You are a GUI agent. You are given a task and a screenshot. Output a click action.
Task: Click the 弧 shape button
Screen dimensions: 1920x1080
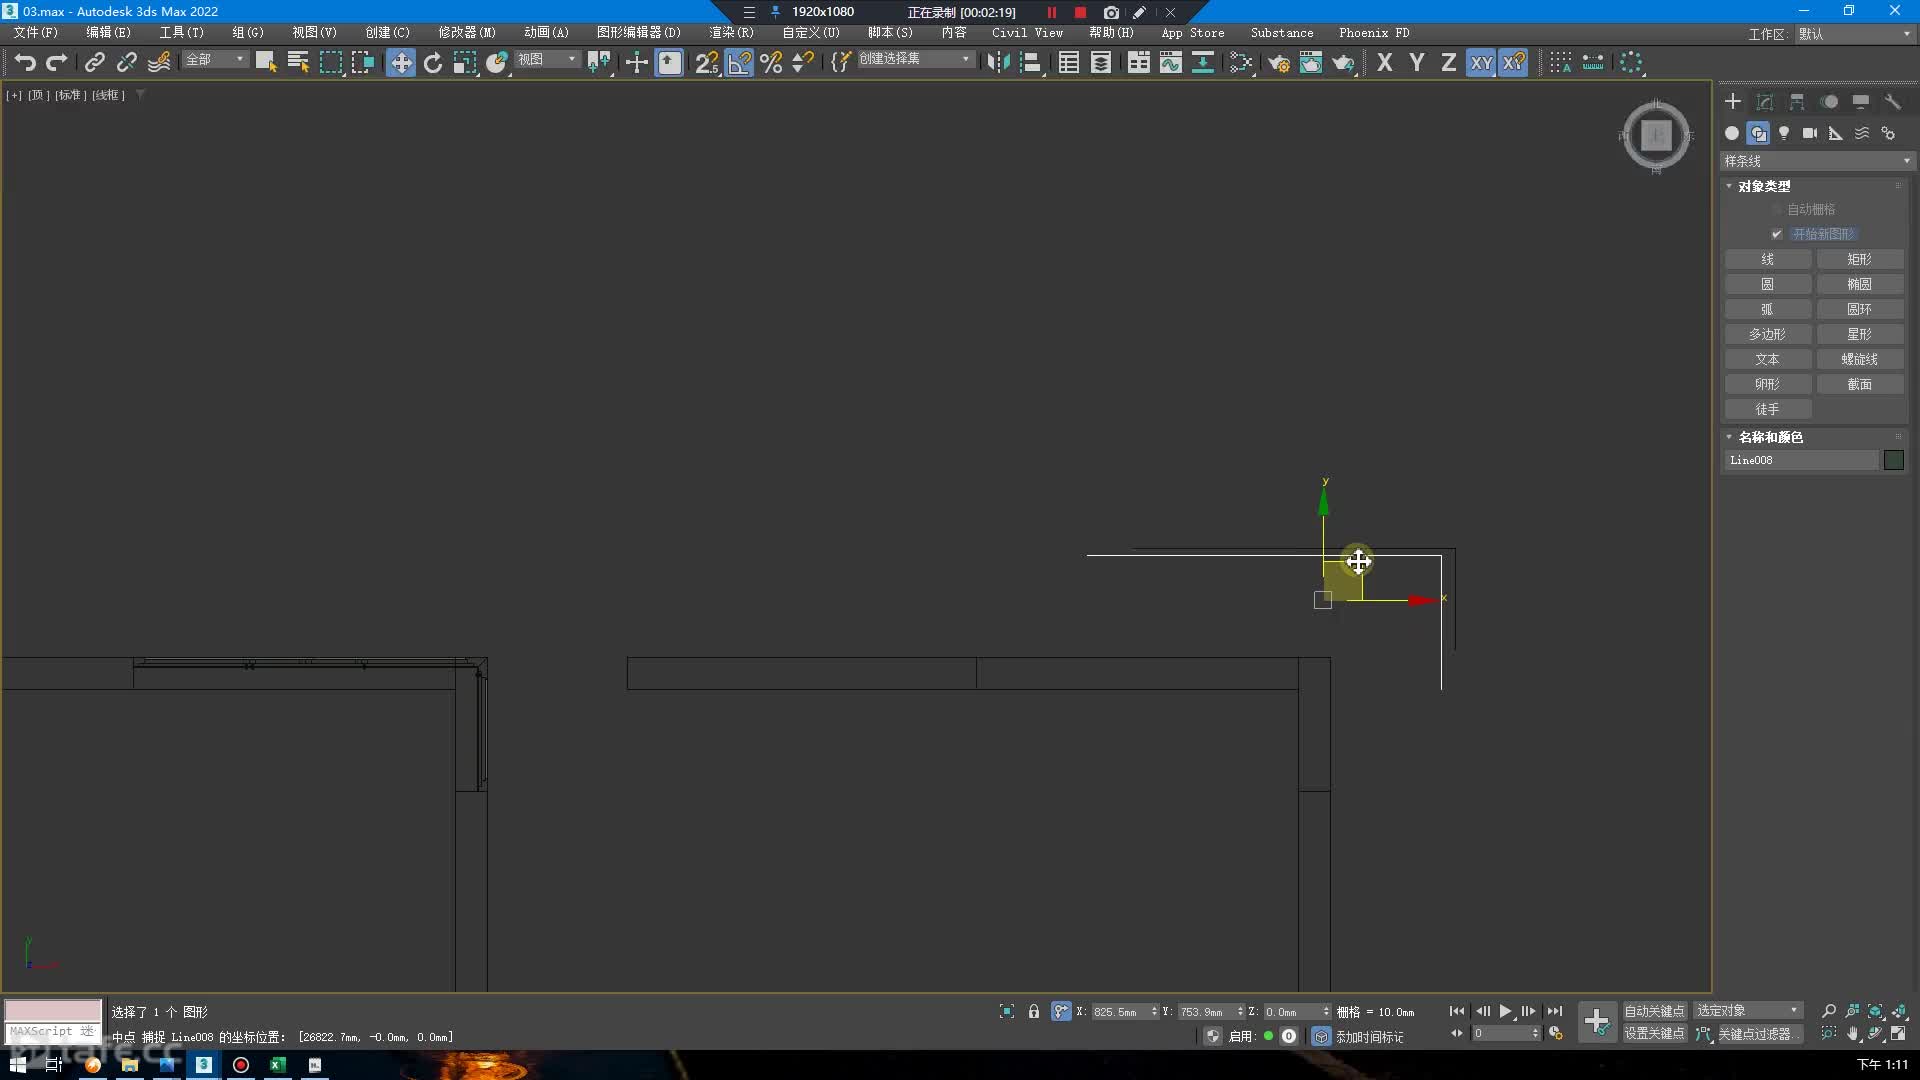point(1768,309)
